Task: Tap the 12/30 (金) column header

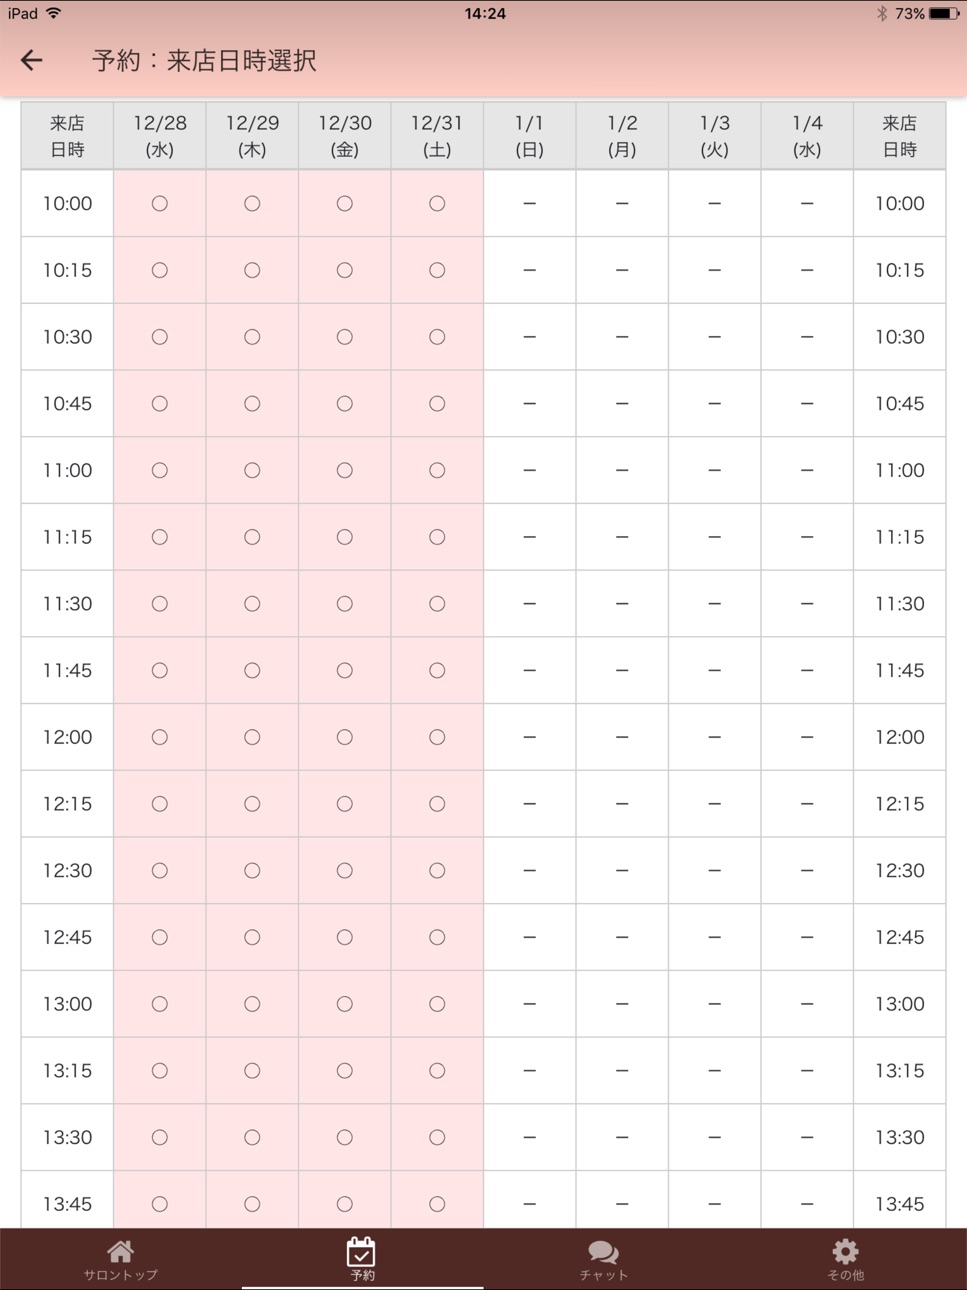Action: (x=345, y=136)
